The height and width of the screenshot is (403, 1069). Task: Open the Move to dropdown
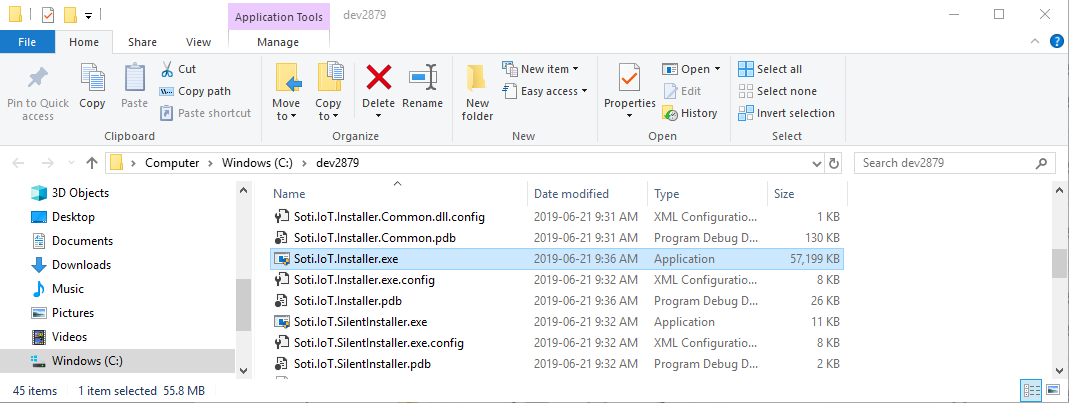click(286, 109)
